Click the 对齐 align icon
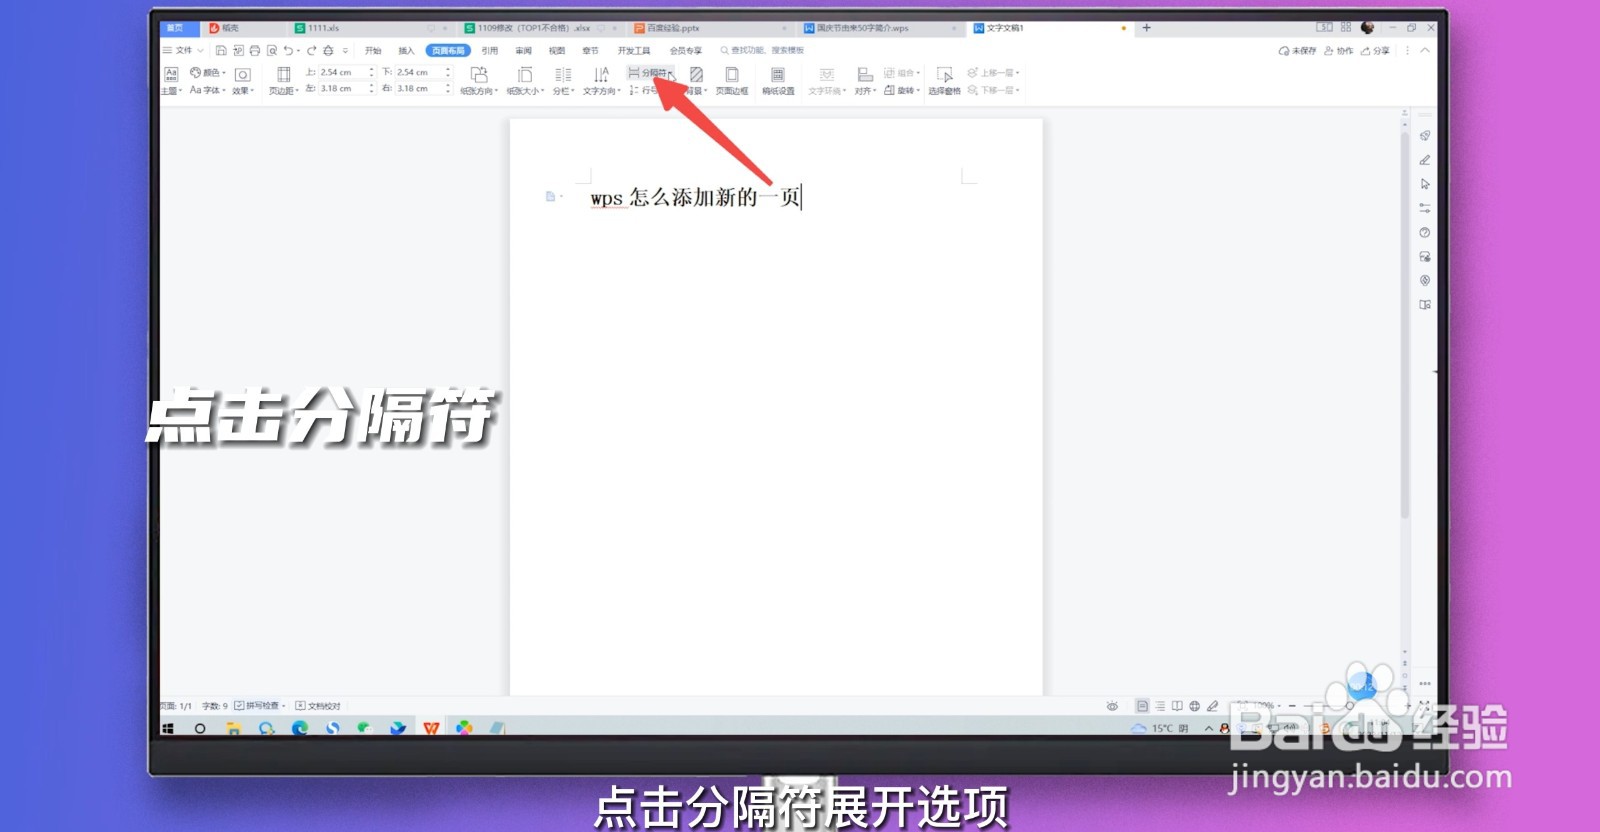Viewport: 1600px width, 832px height. [865, 75]
